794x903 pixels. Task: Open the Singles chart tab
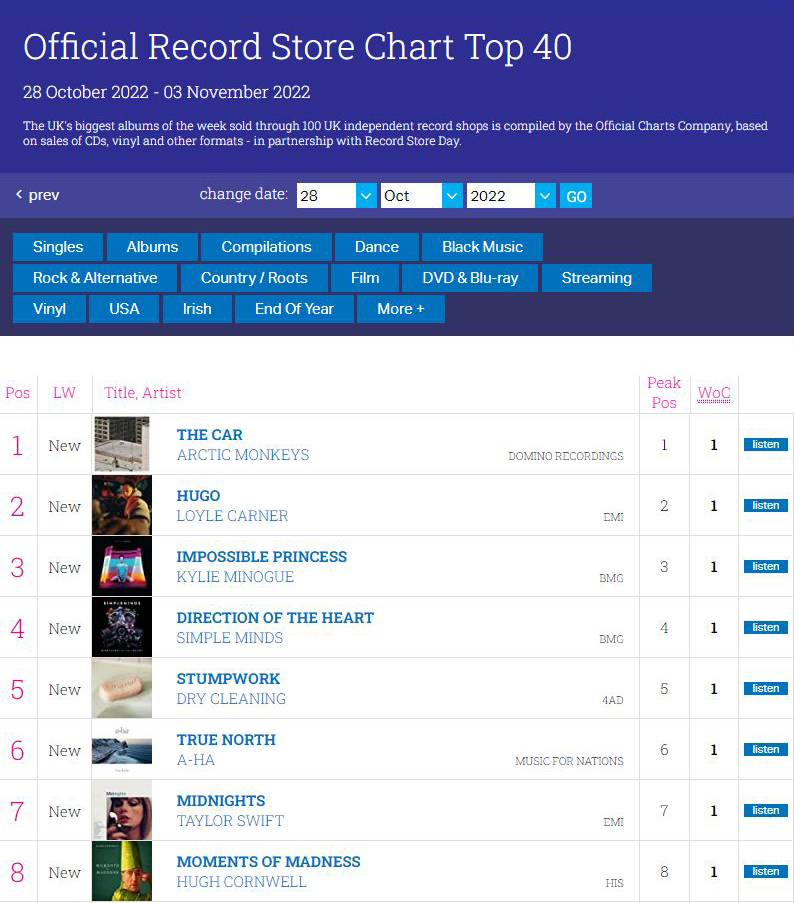click(58, 247)
